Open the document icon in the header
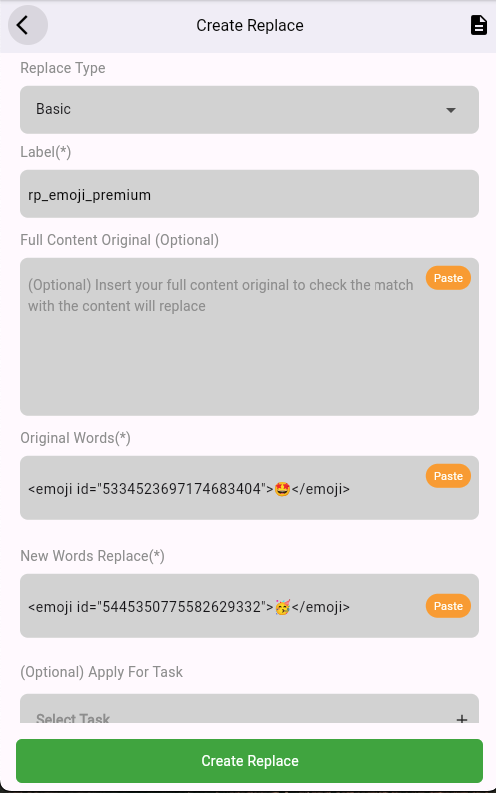This screenshot has height=793, width=496. 478,25
